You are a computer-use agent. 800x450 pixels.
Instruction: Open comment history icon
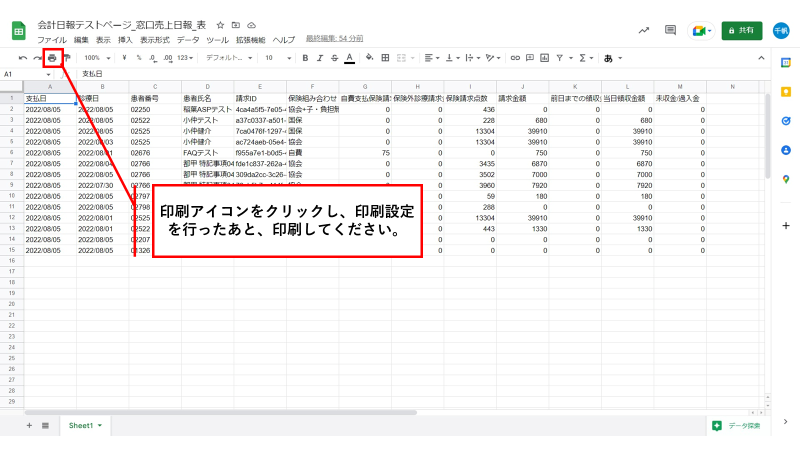pos(670,30)
